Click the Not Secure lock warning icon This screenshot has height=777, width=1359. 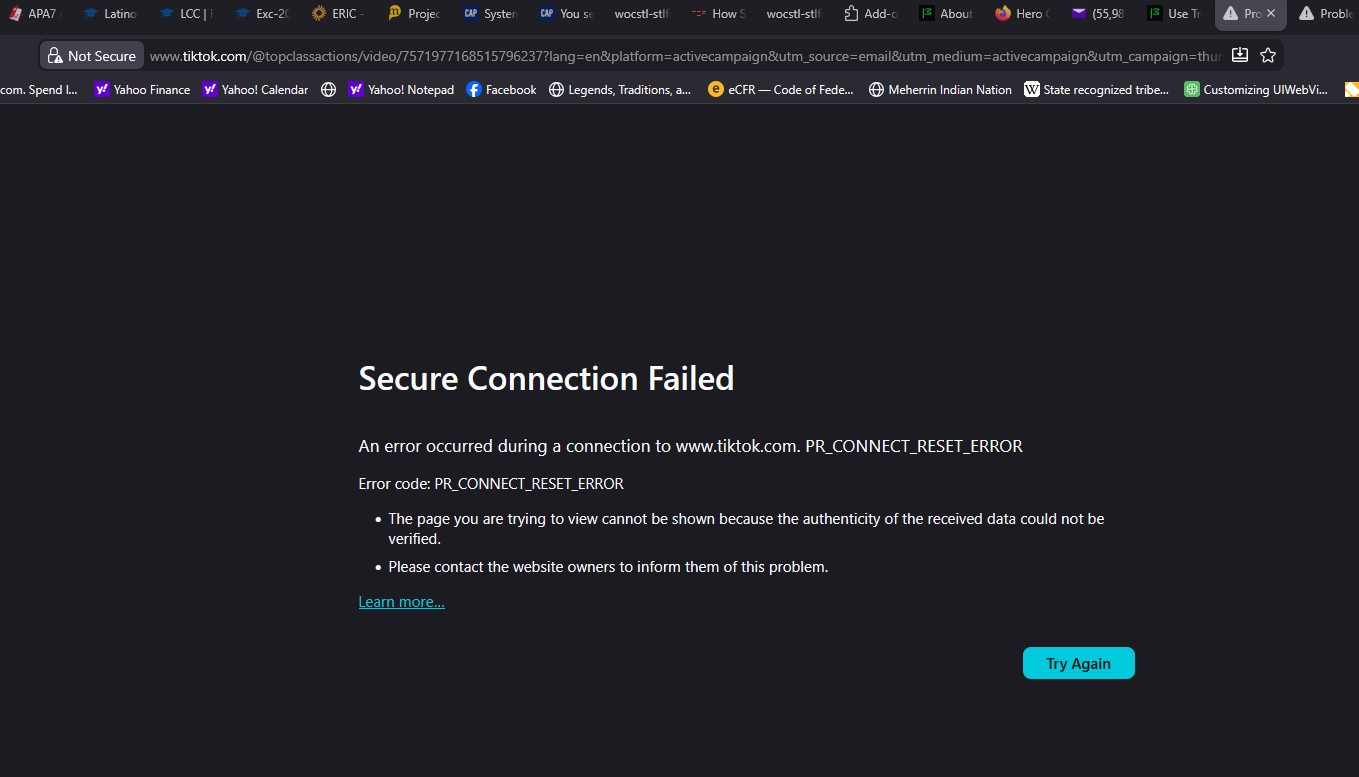tap(56, 56)
